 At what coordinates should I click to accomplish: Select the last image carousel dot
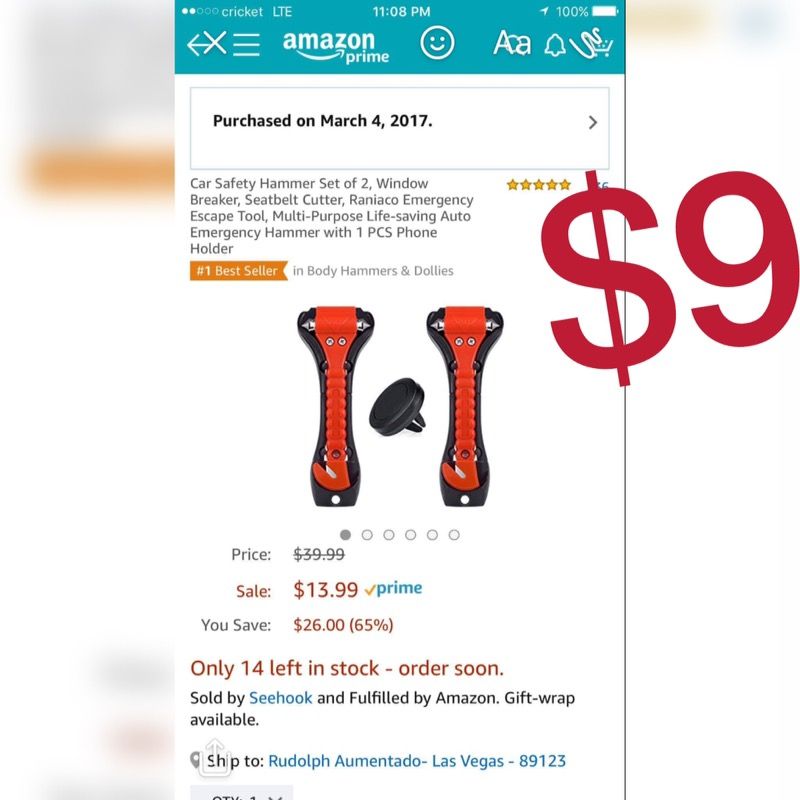pyautogui.click(x=454, y=535)
